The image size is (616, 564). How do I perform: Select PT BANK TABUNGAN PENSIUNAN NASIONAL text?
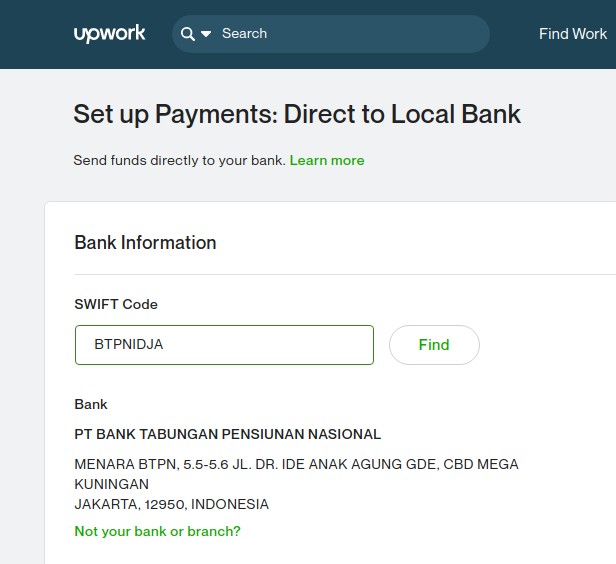coord(227,434)
